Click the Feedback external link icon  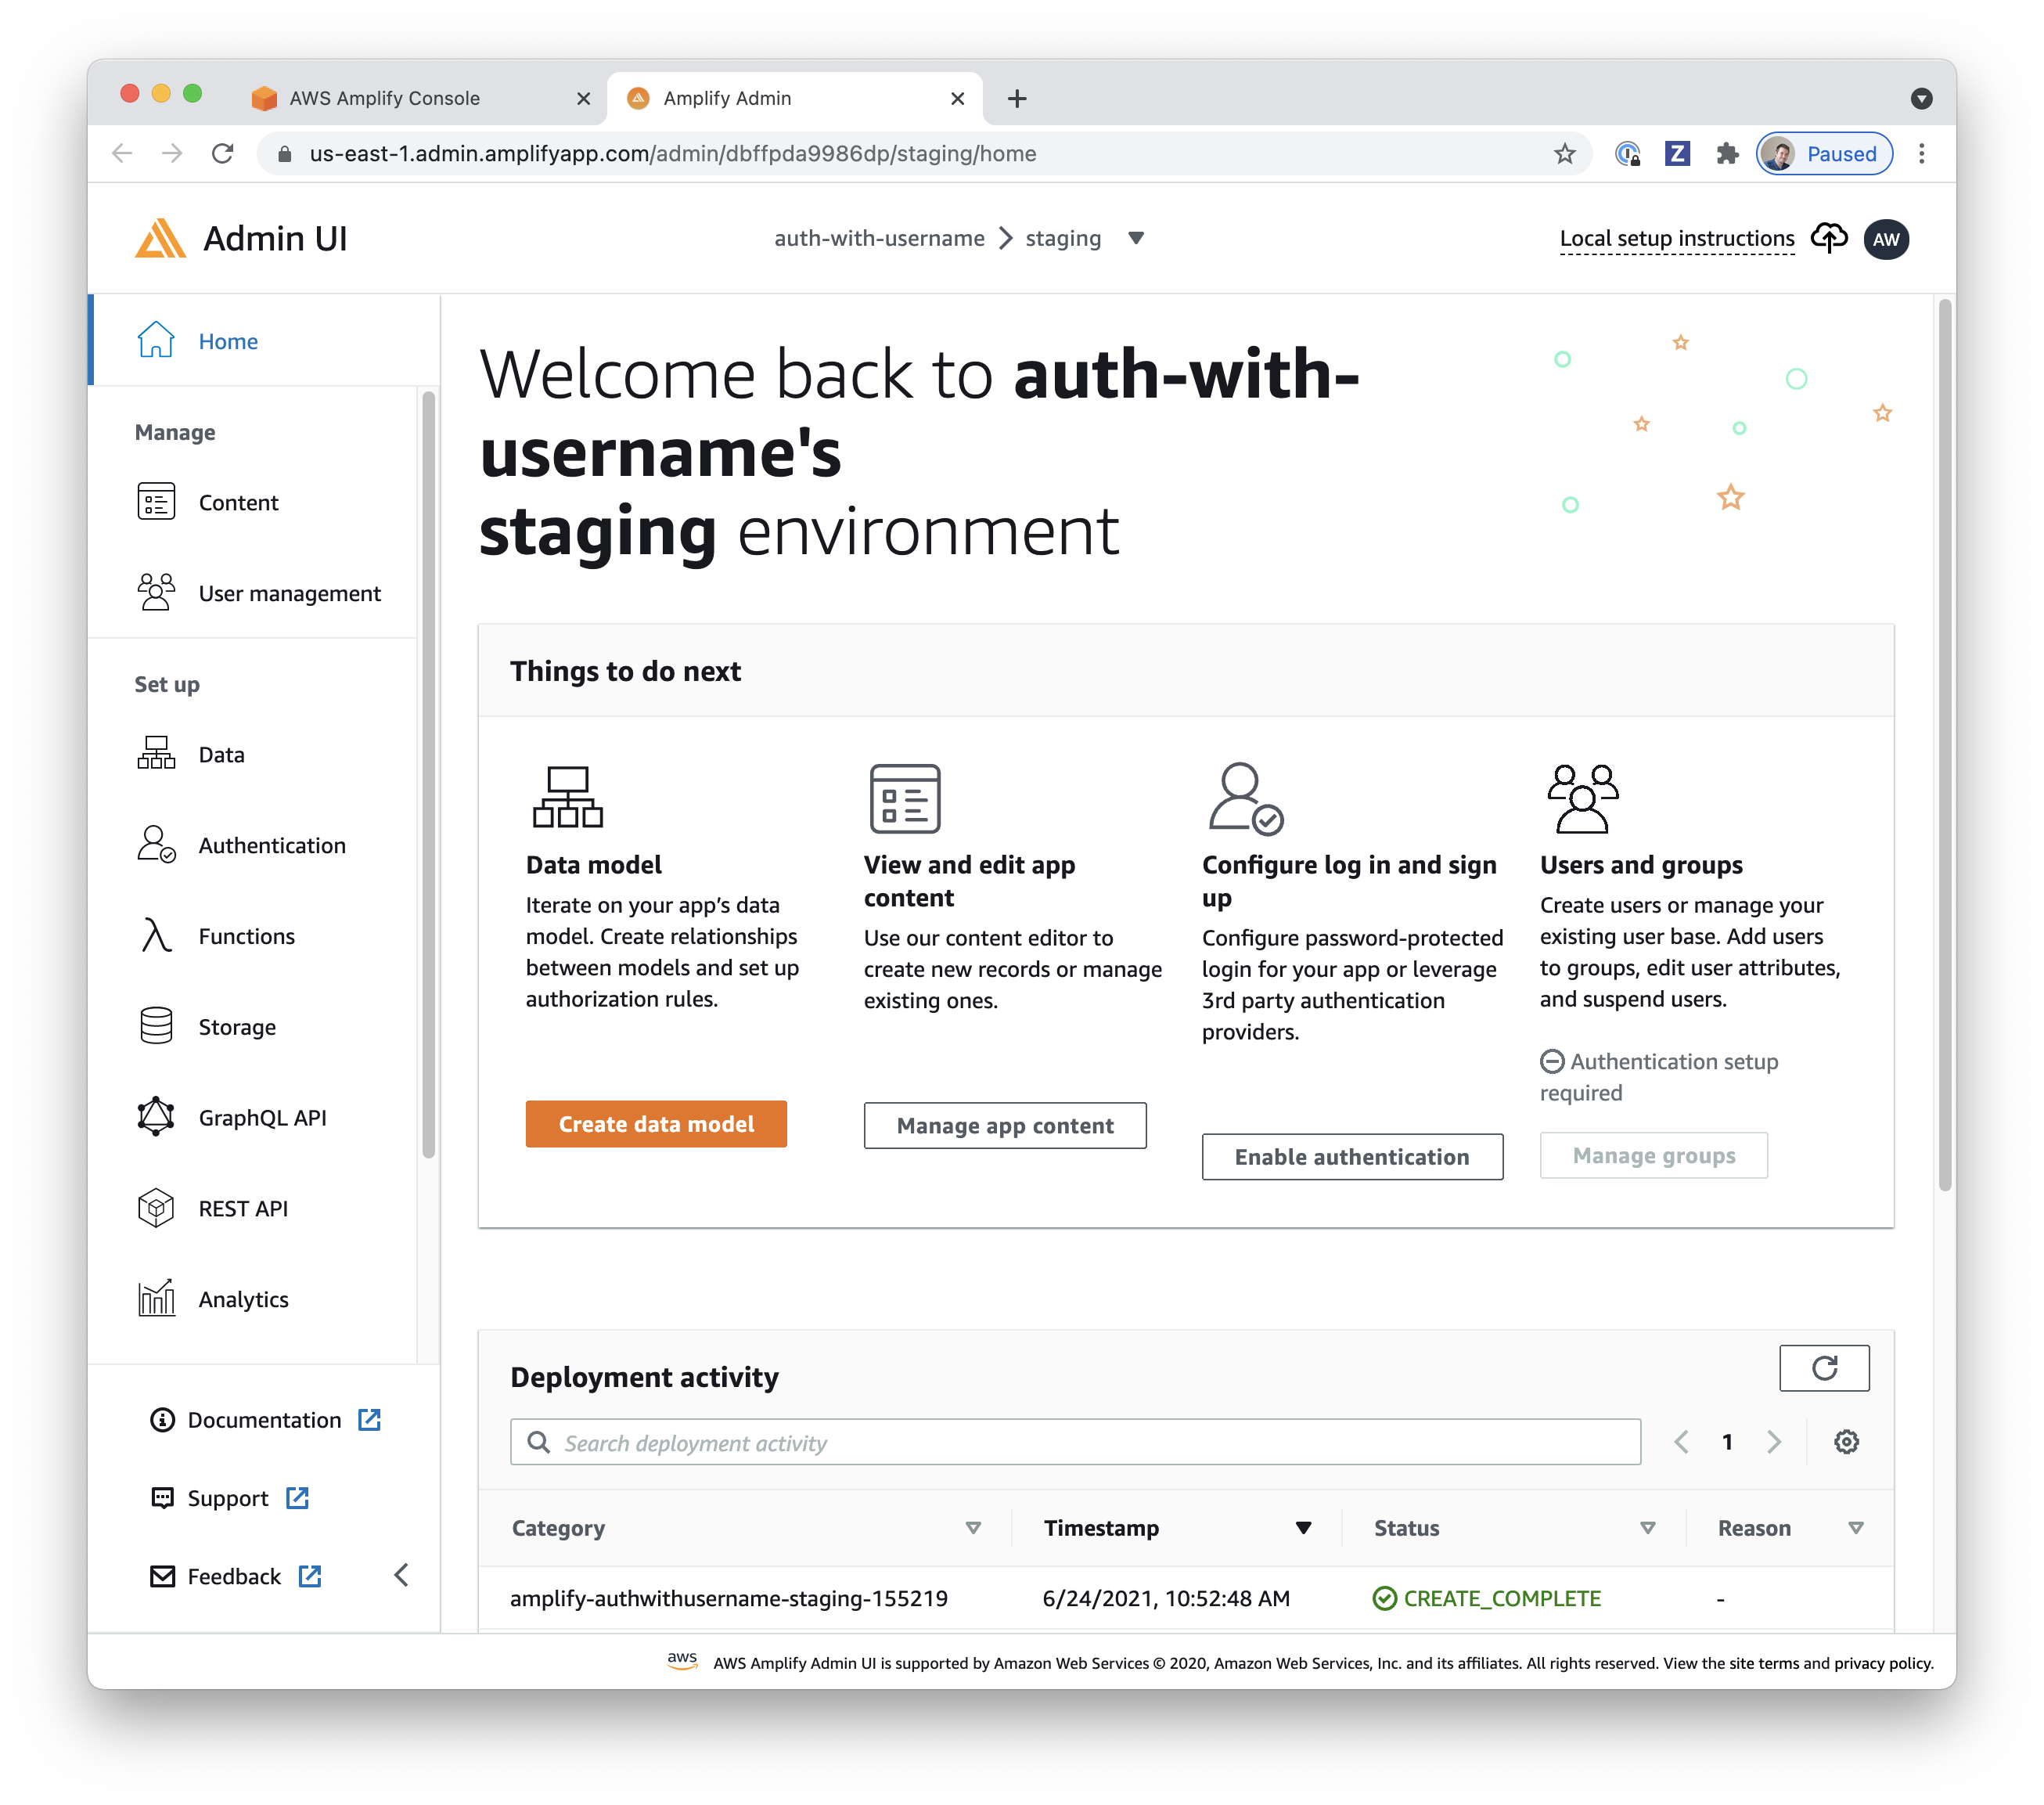(x=310, y=1576)
